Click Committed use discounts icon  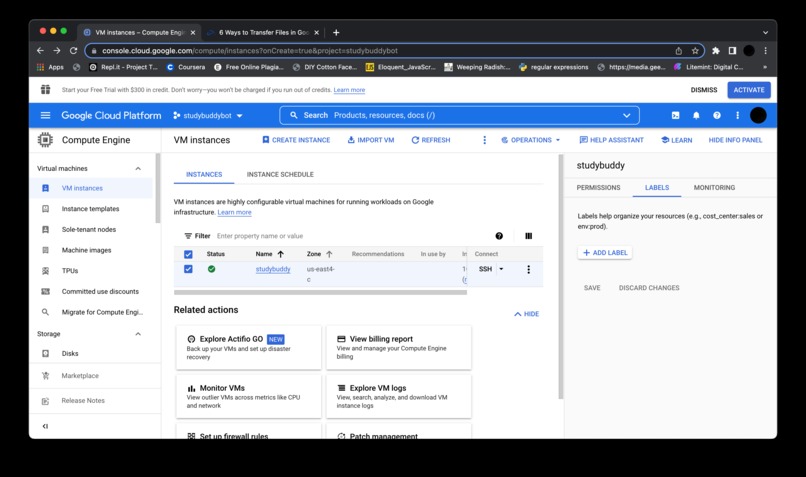click(45, 291)
